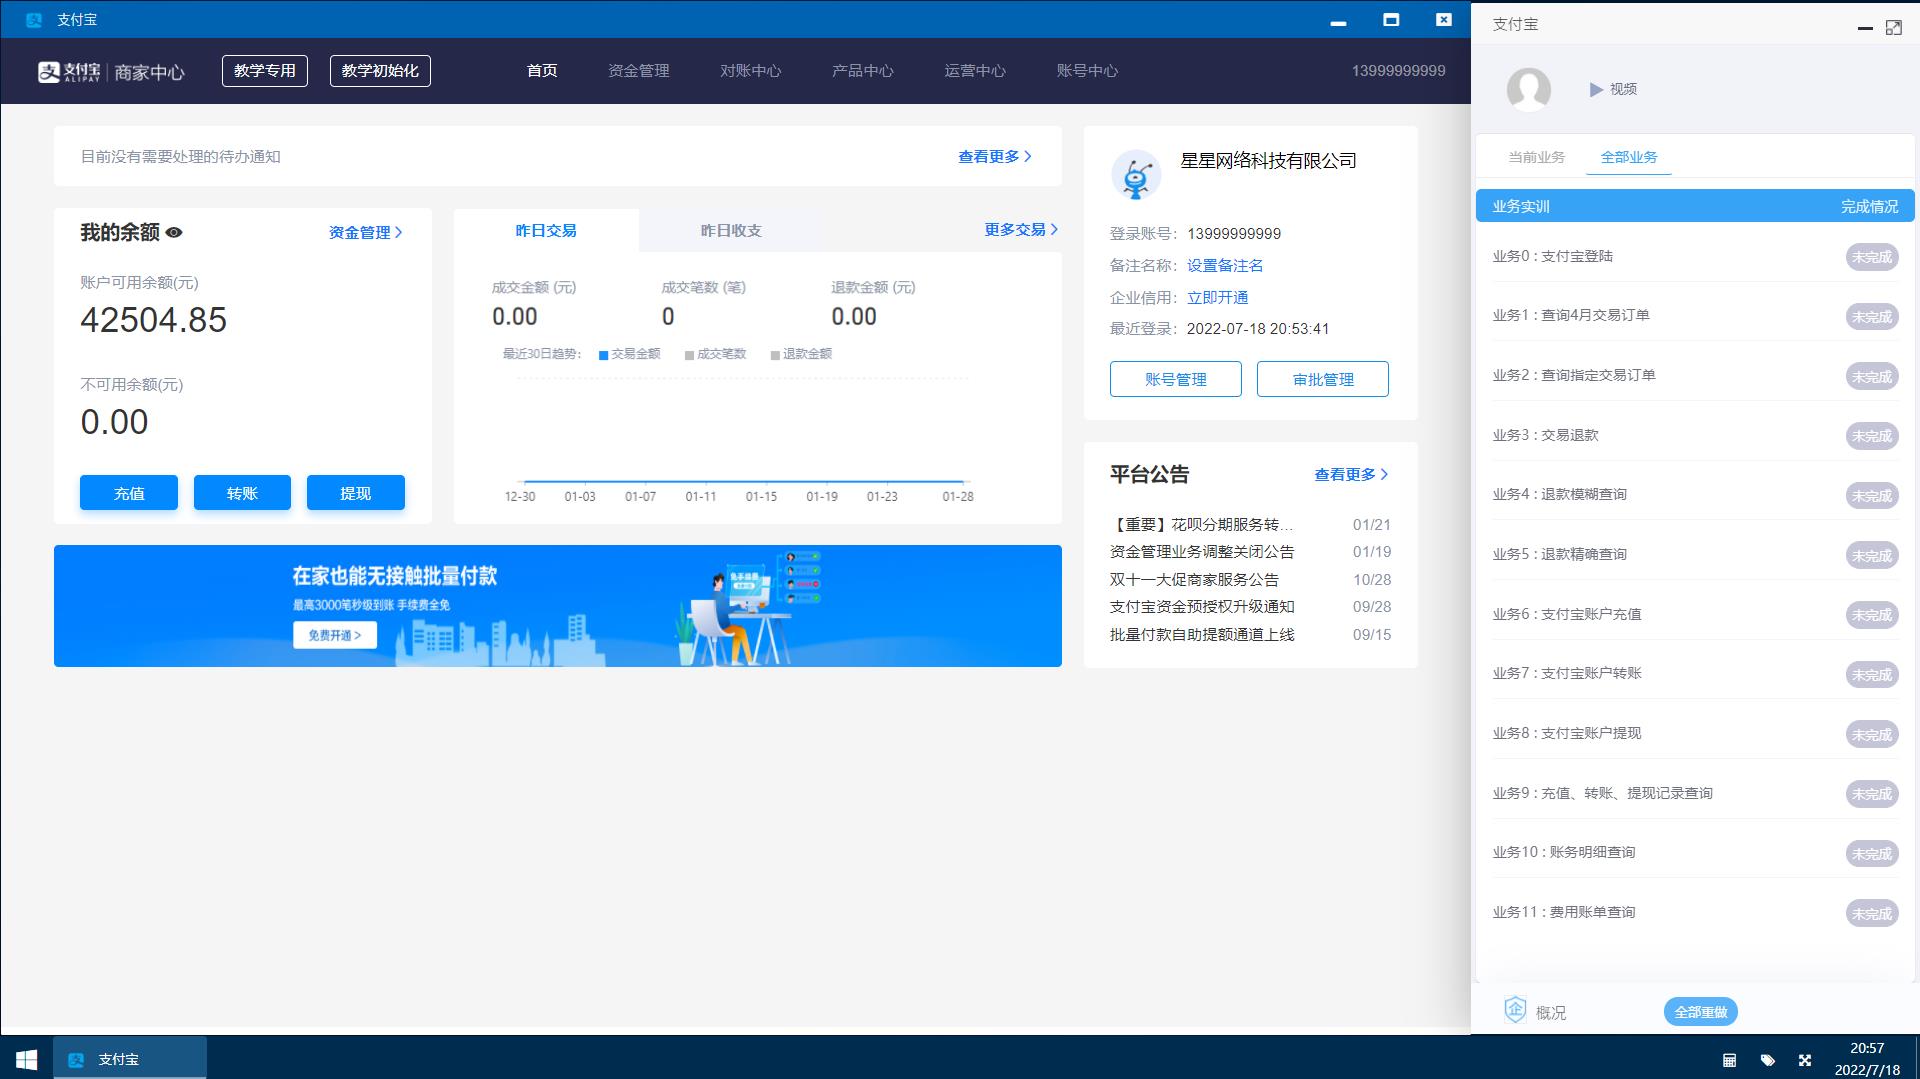The width and height of the screenshot is (1920, 1079).
Task: Click the 教学专用 button
Action: click(265, 71)
